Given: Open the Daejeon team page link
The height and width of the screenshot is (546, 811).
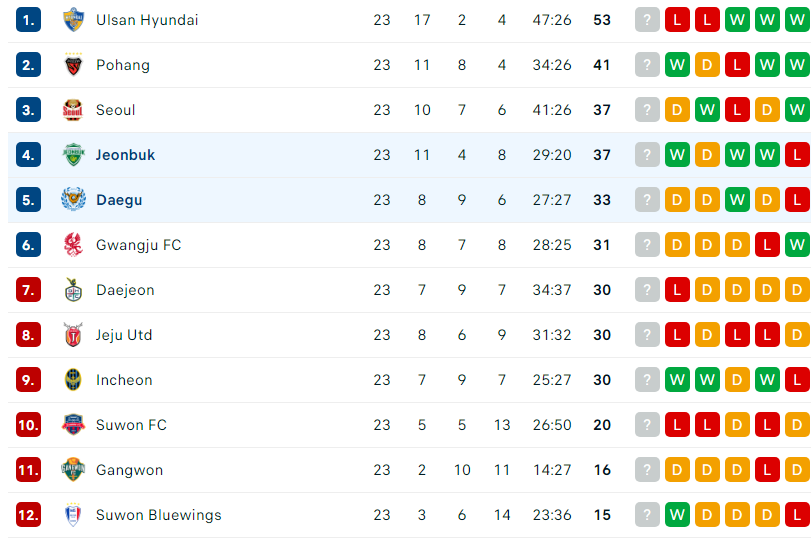Looking at the screenshot, I should pyautogui.click(x=125, y=290).
